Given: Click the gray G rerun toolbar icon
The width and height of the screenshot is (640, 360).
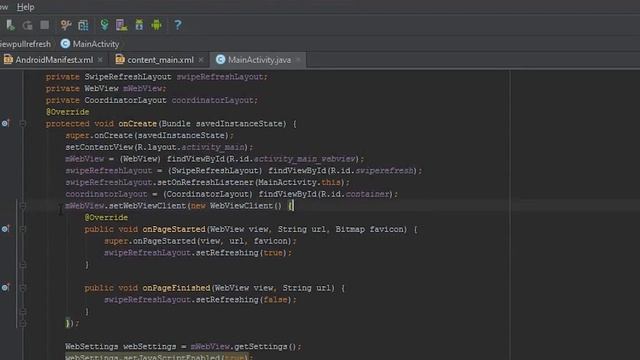Looking at the screenshot, I should 27,25.
